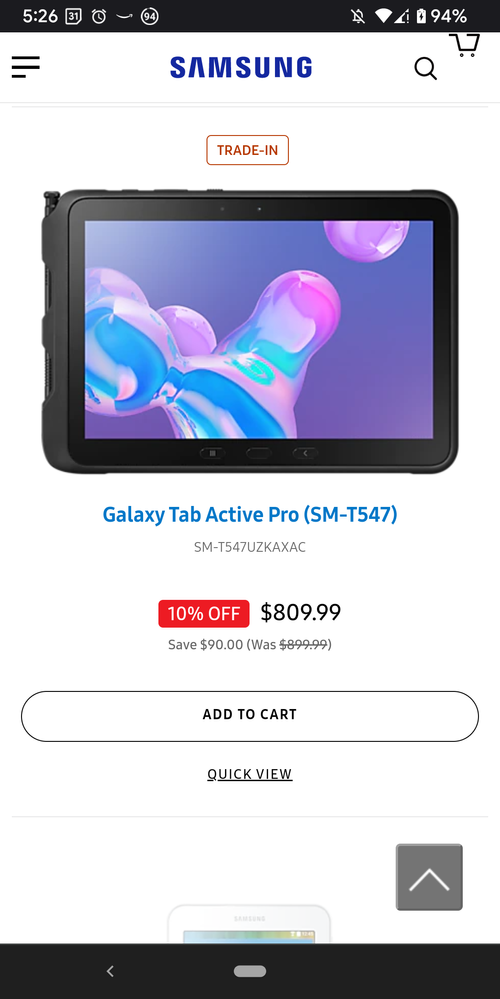The width and height of the screenshot is (500, 999).
Task: Tap the Android back arrow
Action: pos(110,971)
